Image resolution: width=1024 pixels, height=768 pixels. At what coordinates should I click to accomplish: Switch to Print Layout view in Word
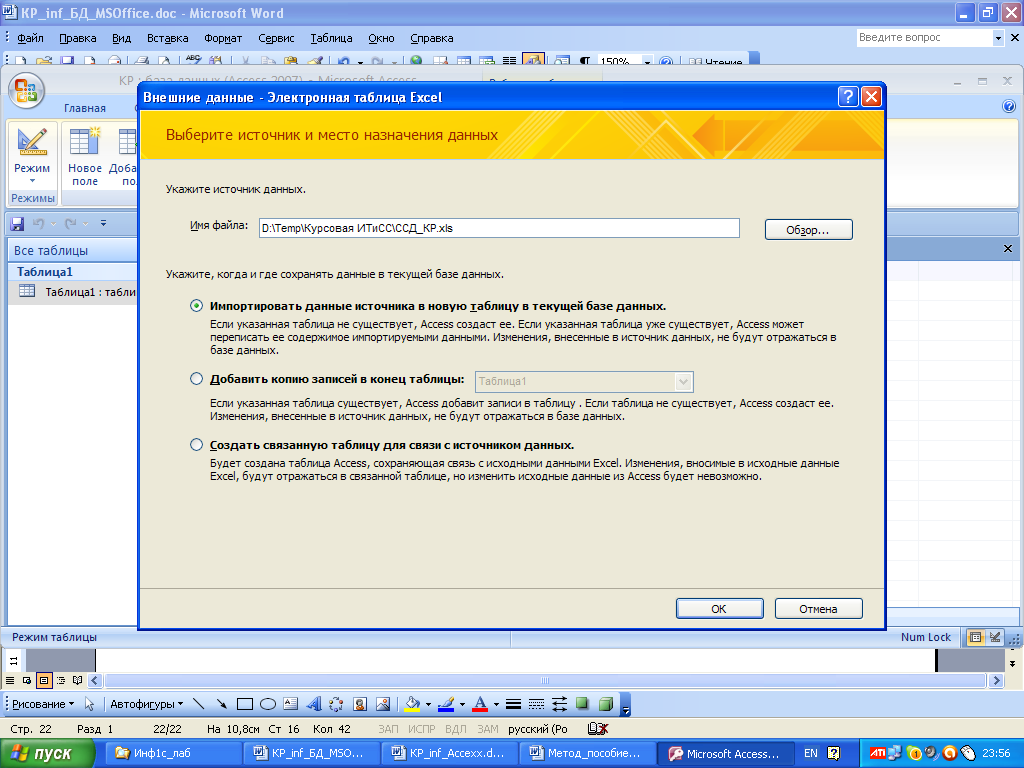click(44, 680)
